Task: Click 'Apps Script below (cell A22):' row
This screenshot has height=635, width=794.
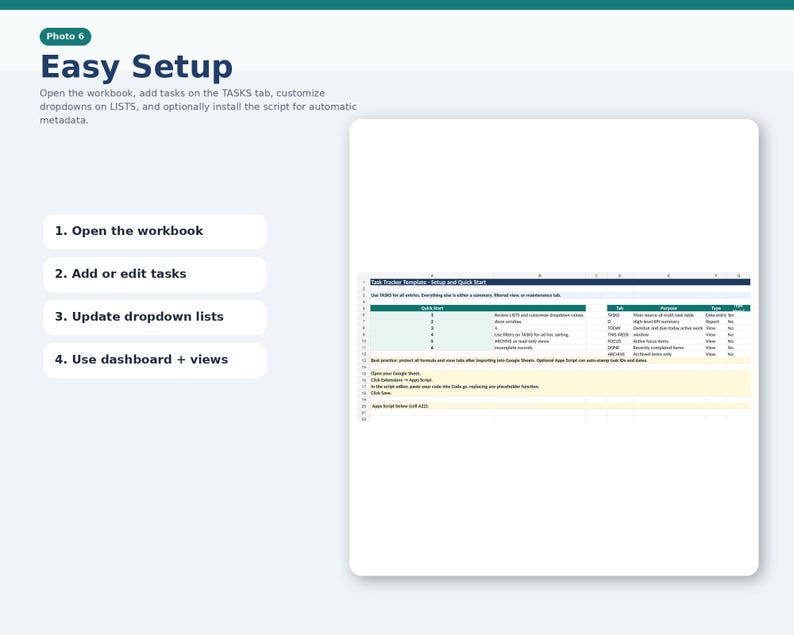Action: 560,406
